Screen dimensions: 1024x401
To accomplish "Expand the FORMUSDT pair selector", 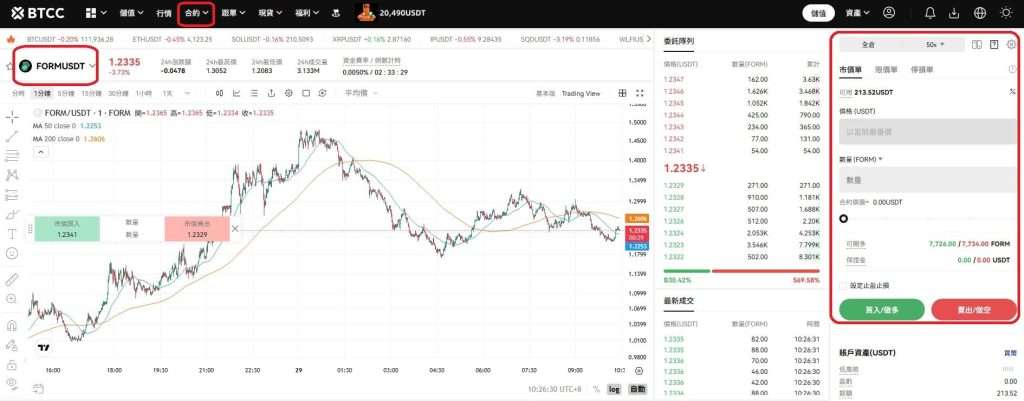I will point(93,66).
